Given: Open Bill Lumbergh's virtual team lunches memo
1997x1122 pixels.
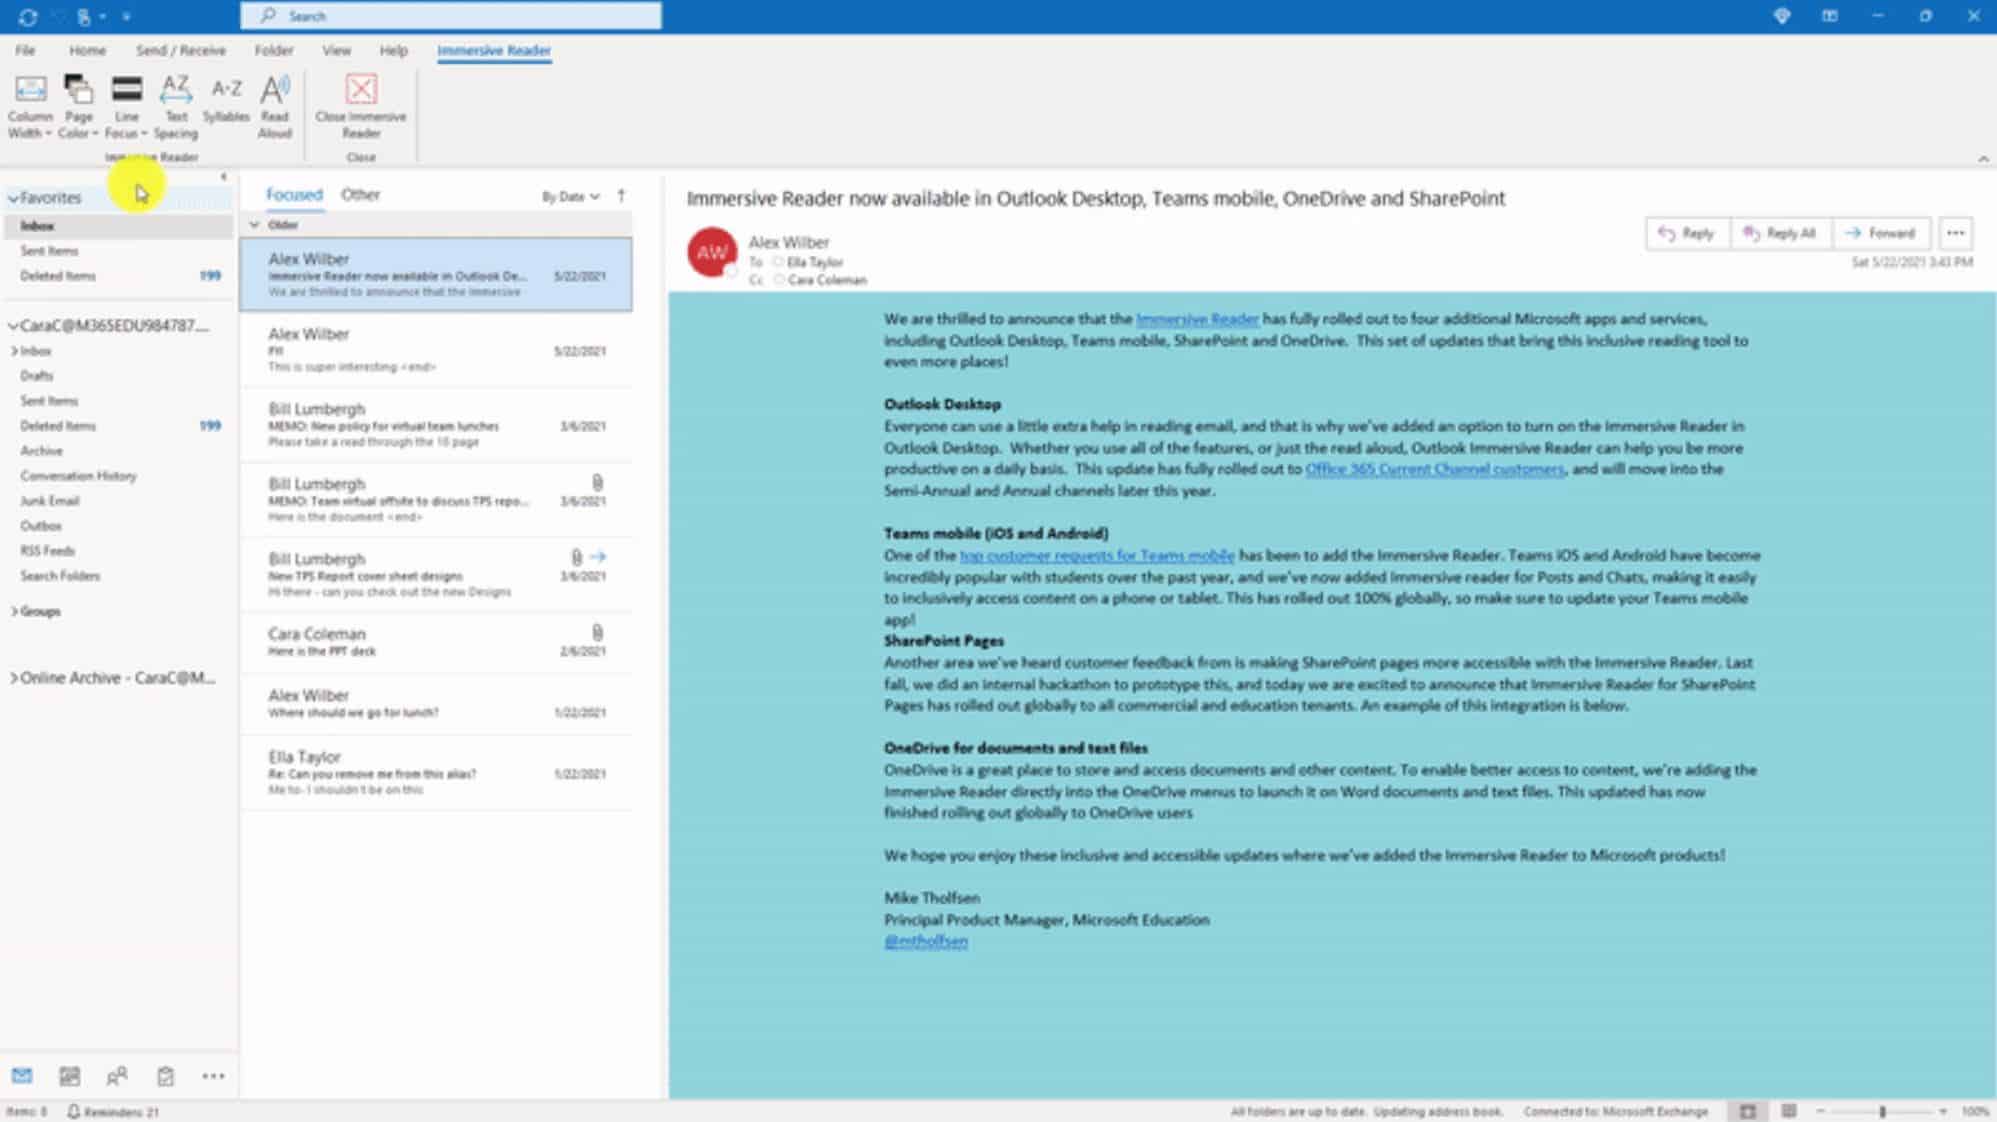Looking at the screenshot, I should (436, 425).
